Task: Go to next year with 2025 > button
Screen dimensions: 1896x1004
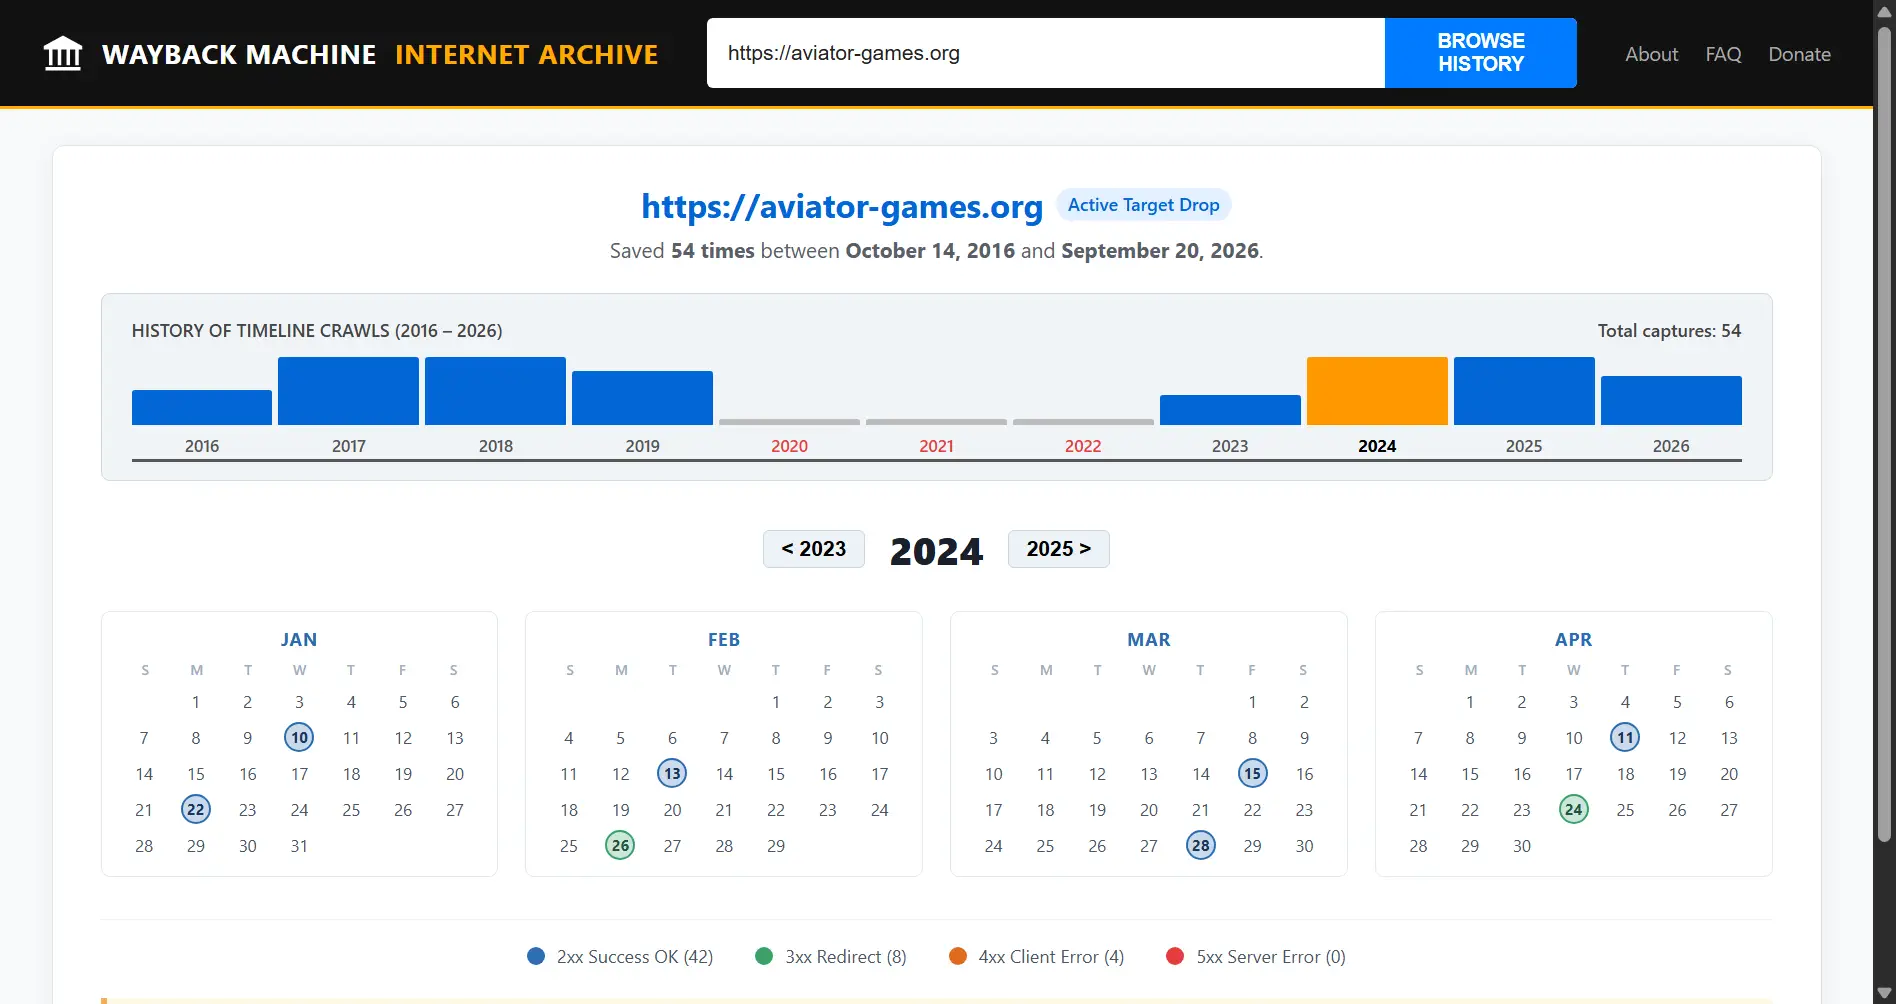Action: [x=1059, y=549]
